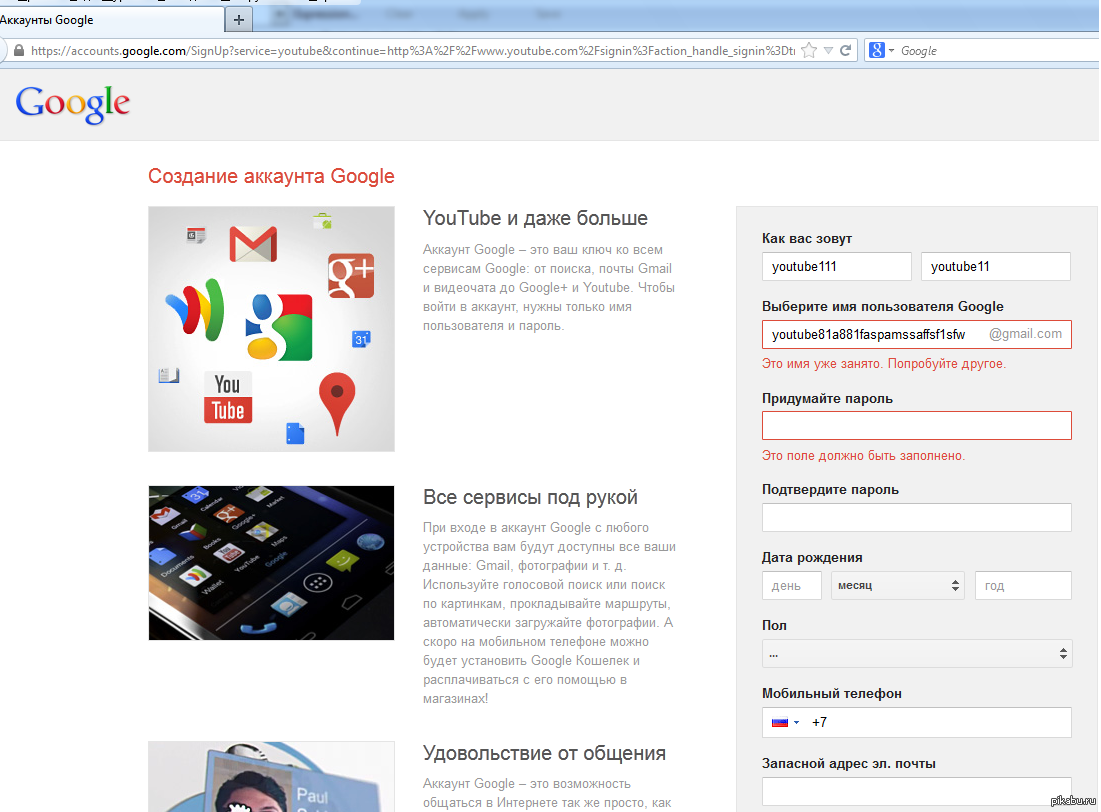Click the red Google+ icon
1101x812 pixels.
coord(350,275)
